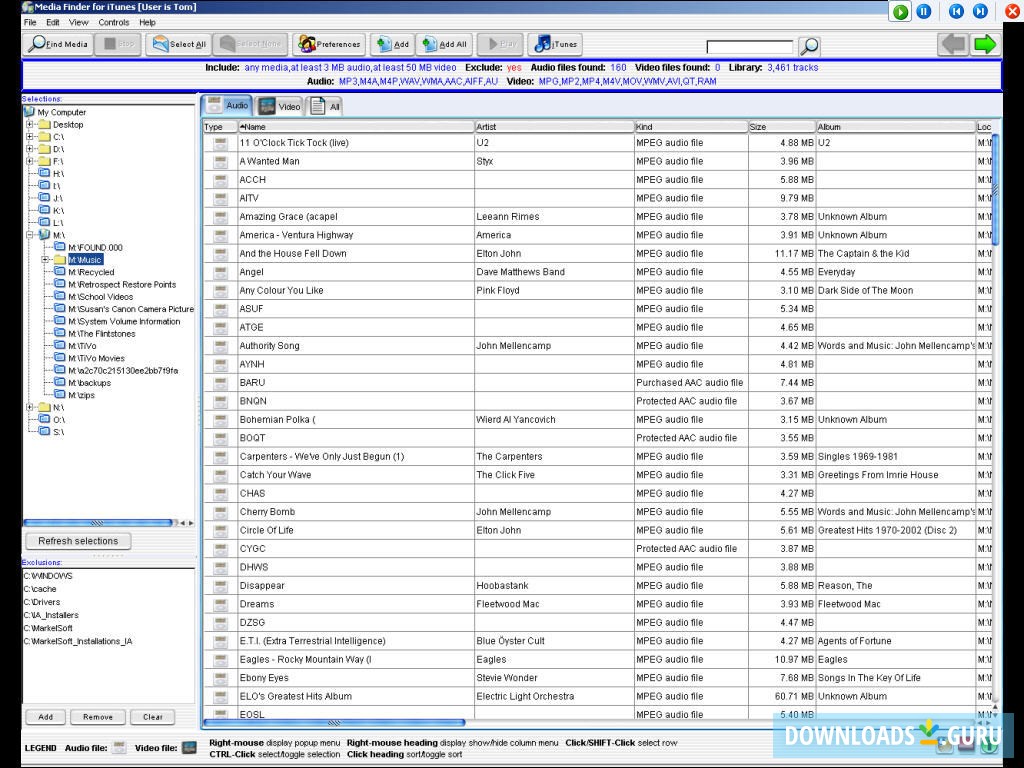
Task: Click the green forward arrow icon
Action: click(985, 44)
